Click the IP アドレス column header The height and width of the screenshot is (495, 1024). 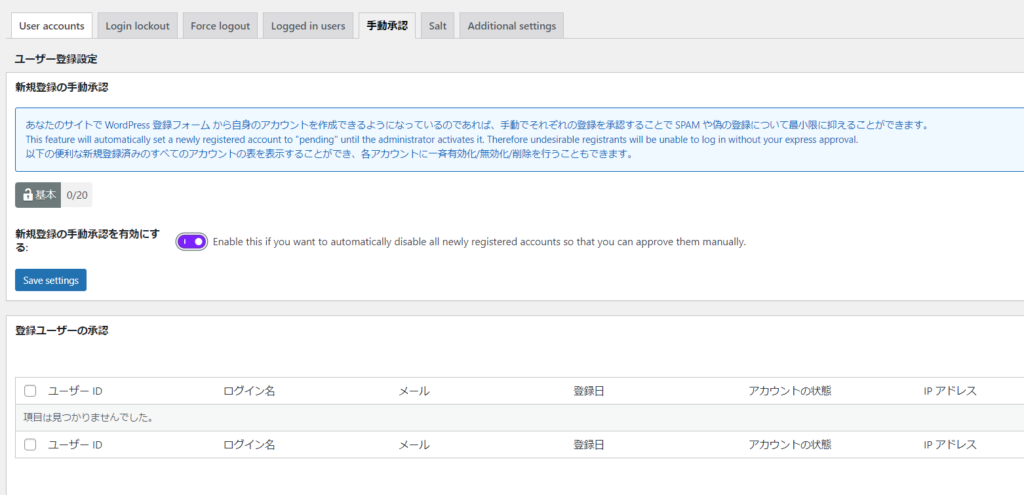coord(949,391)
